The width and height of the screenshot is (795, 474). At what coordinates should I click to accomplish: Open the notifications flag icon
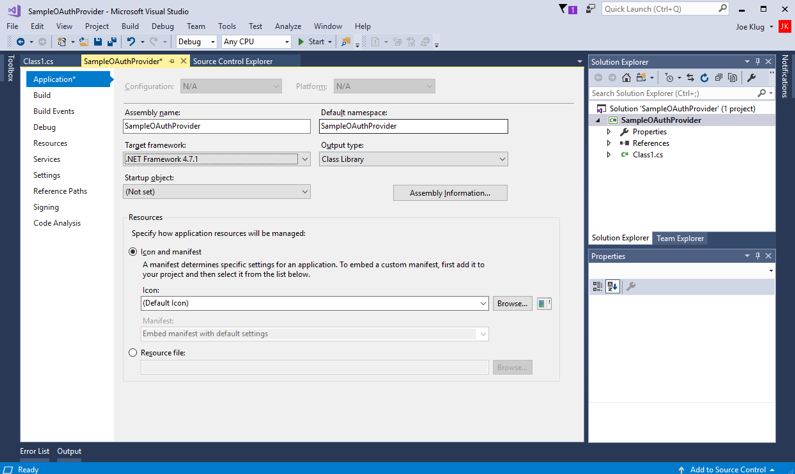pos(567,9)
